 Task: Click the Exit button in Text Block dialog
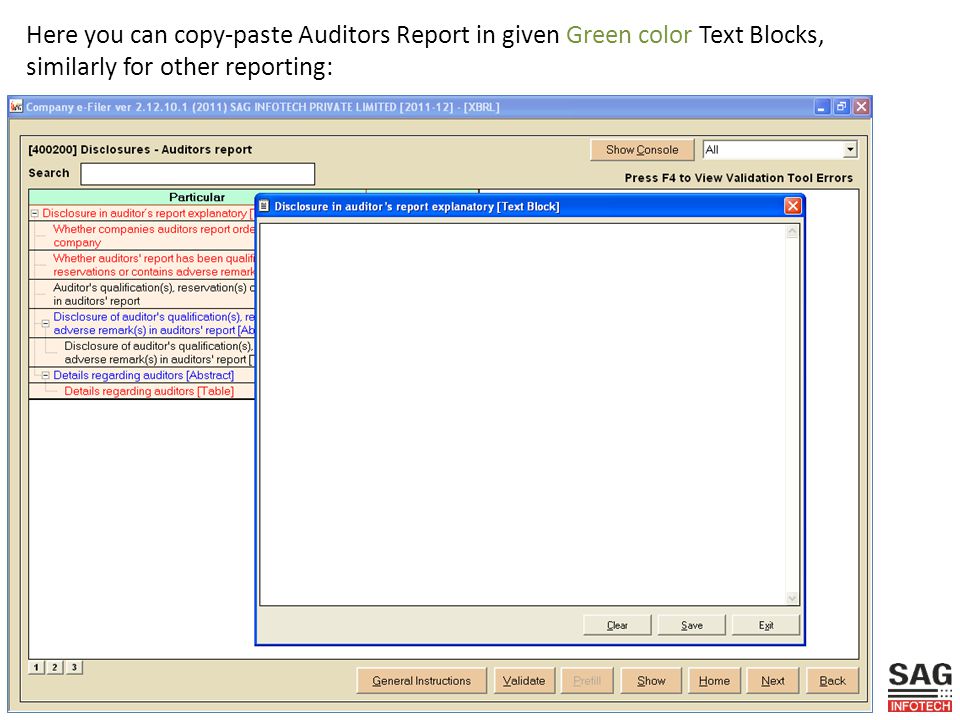click(x=765, y=625)
